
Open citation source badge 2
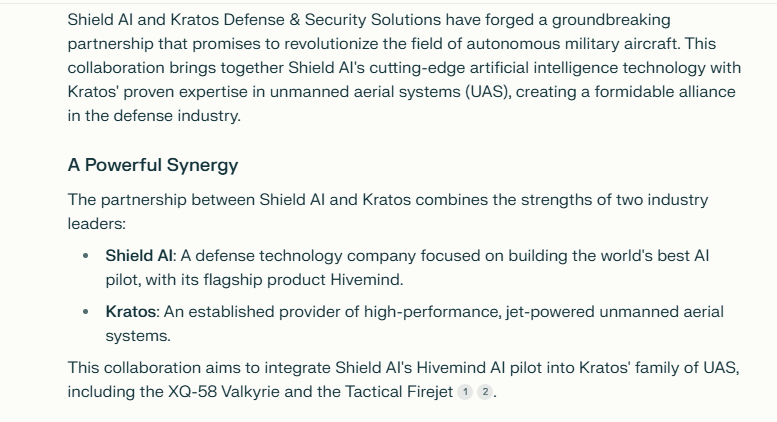[485, 392]
